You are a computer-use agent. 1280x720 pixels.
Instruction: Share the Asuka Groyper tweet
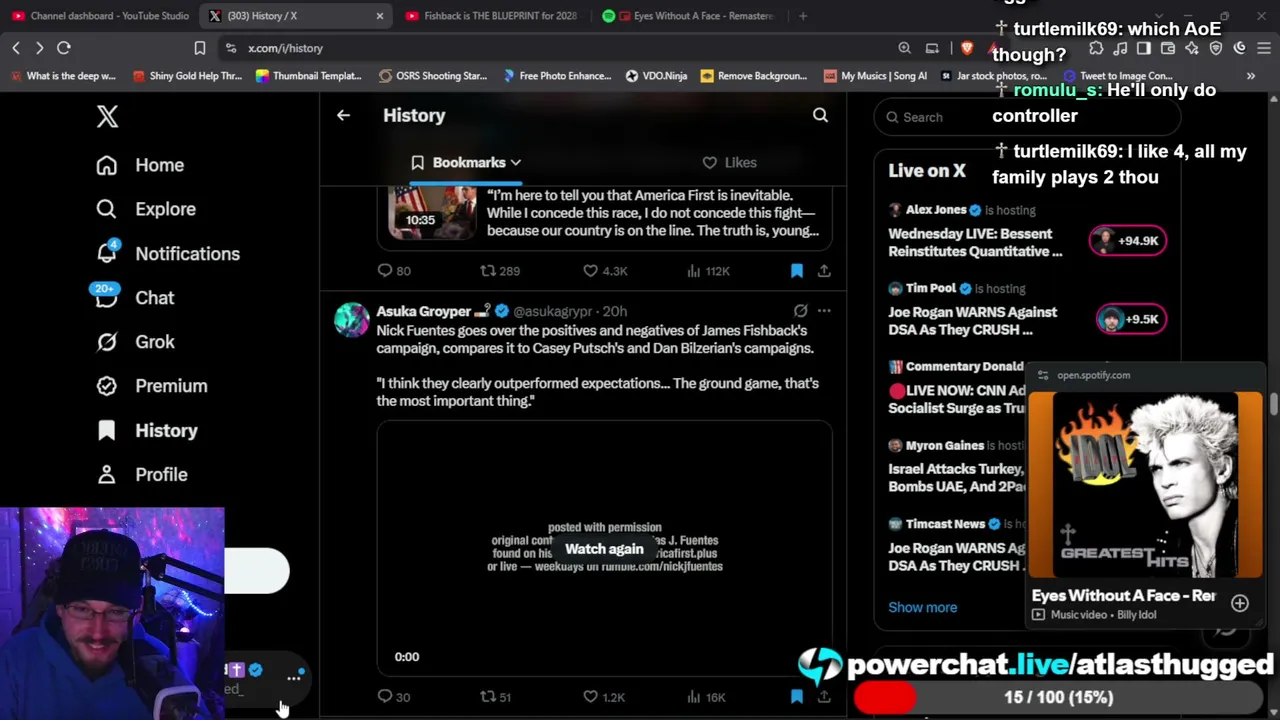pos(824,696)
